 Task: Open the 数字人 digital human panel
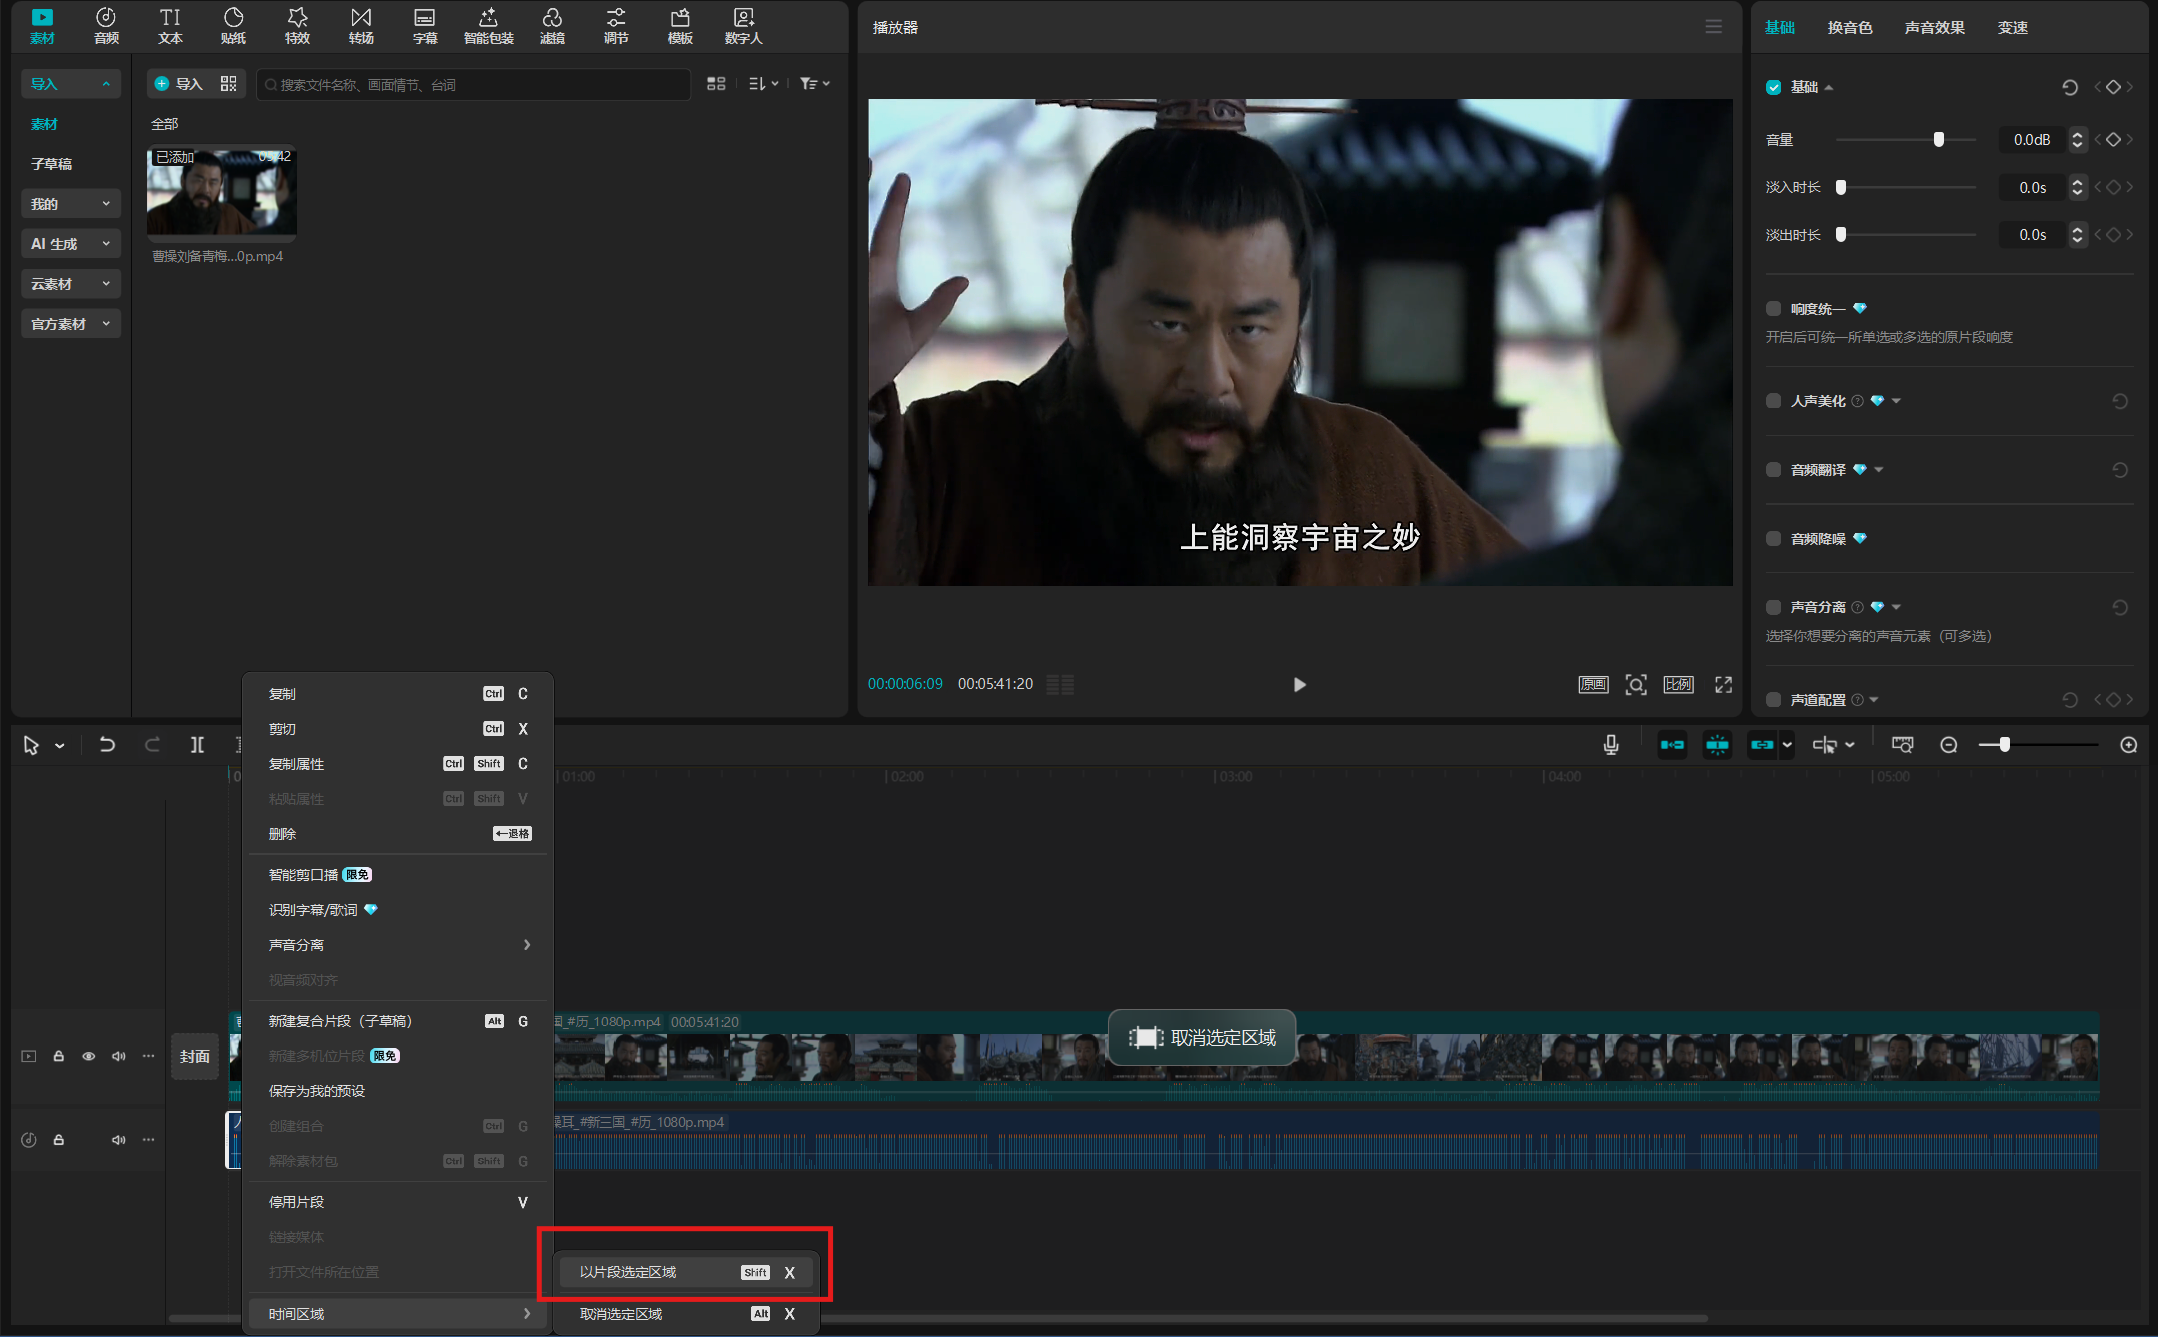743,26
